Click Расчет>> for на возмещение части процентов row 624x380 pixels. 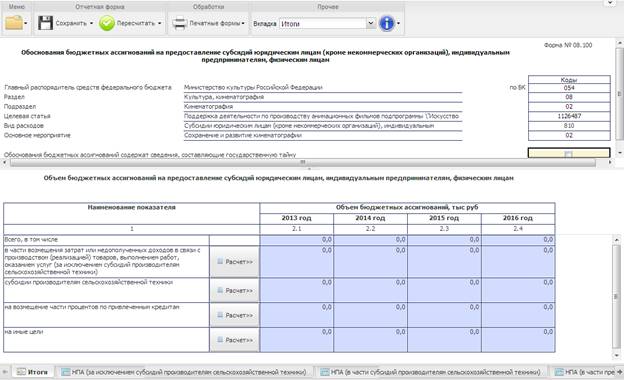(x=235, y=315)
